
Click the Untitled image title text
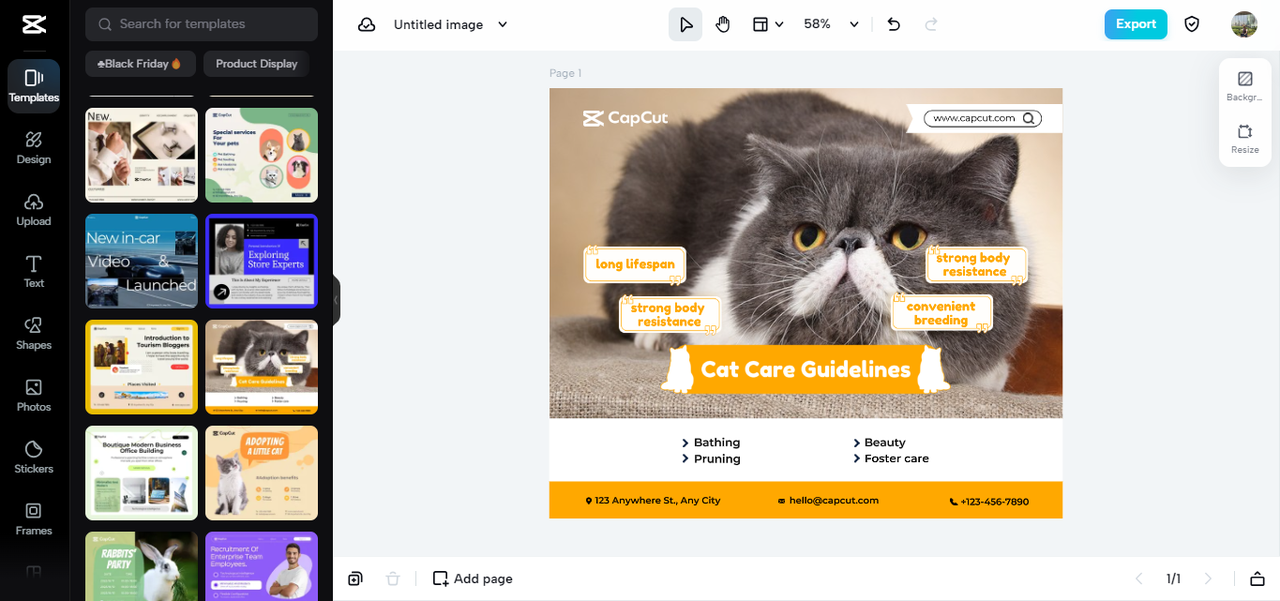point(438,24)
